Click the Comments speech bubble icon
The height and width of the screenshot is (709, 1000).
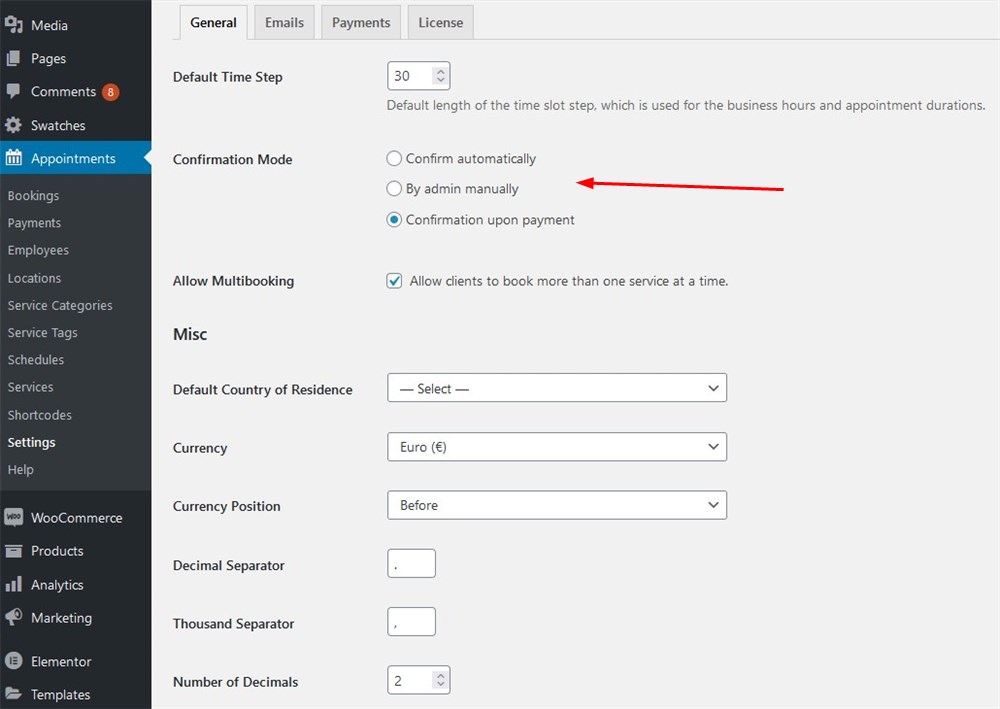click(x=14, y=91)
